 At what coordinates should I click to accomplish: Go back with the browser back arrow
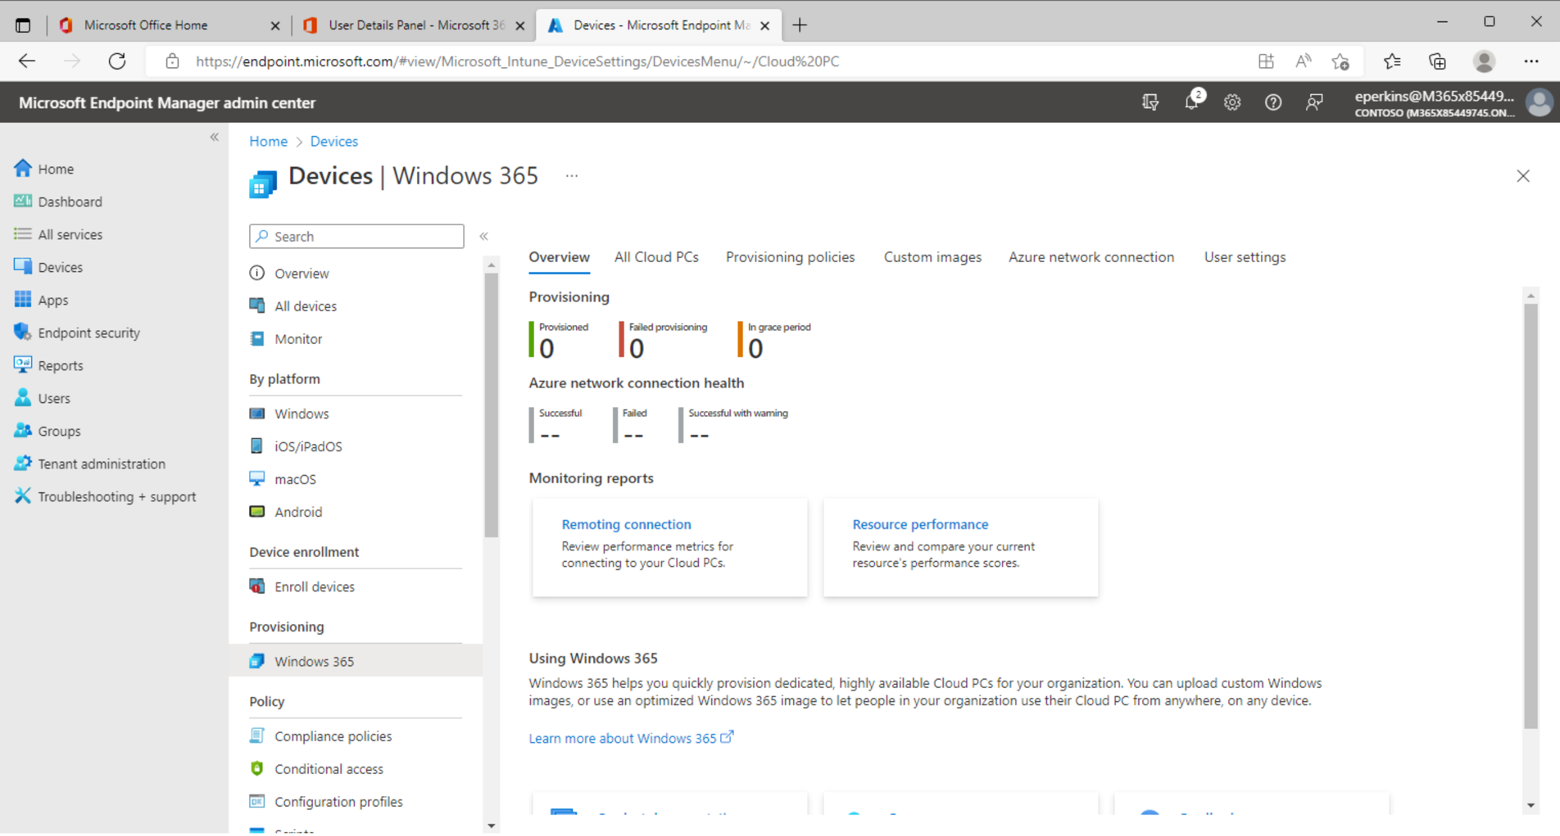27,61
